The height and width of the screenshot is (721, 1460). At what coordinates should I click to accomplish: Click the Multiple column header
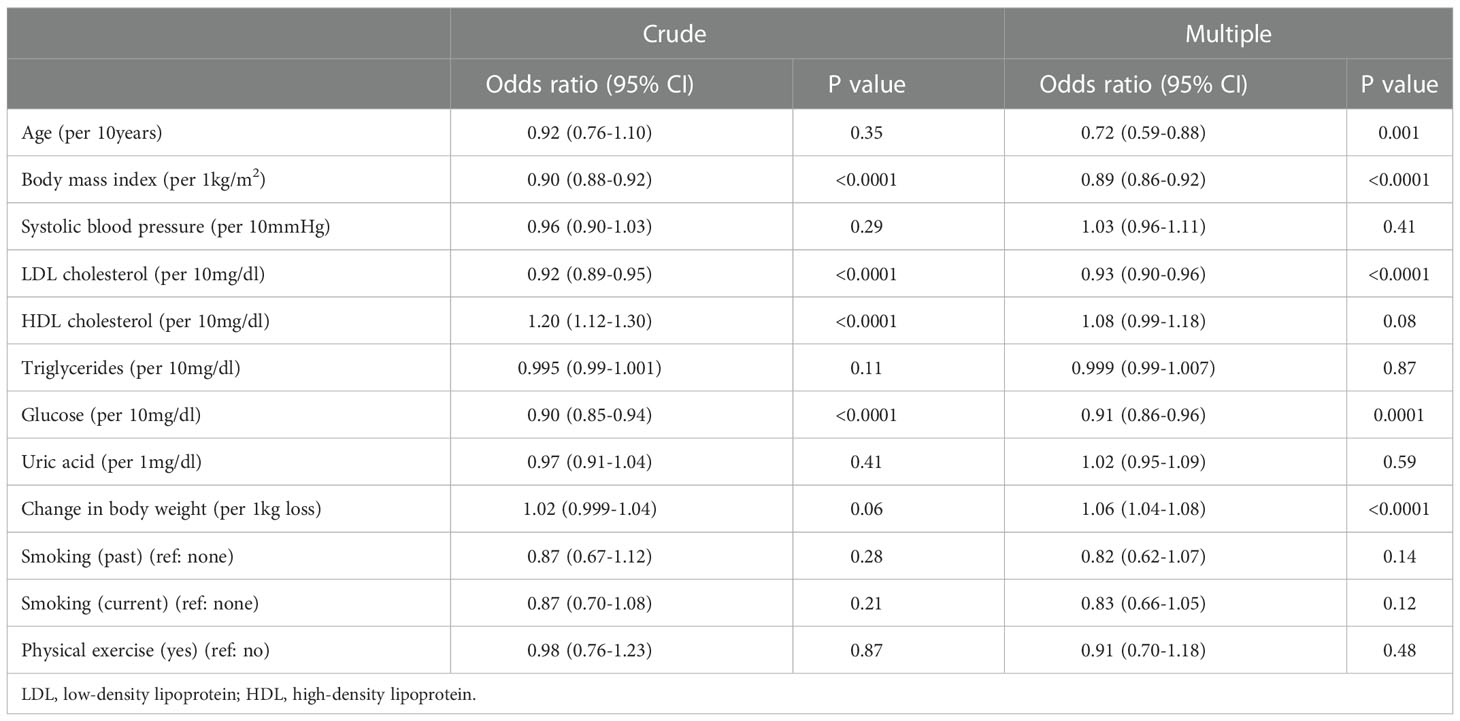pos(1228,34)
